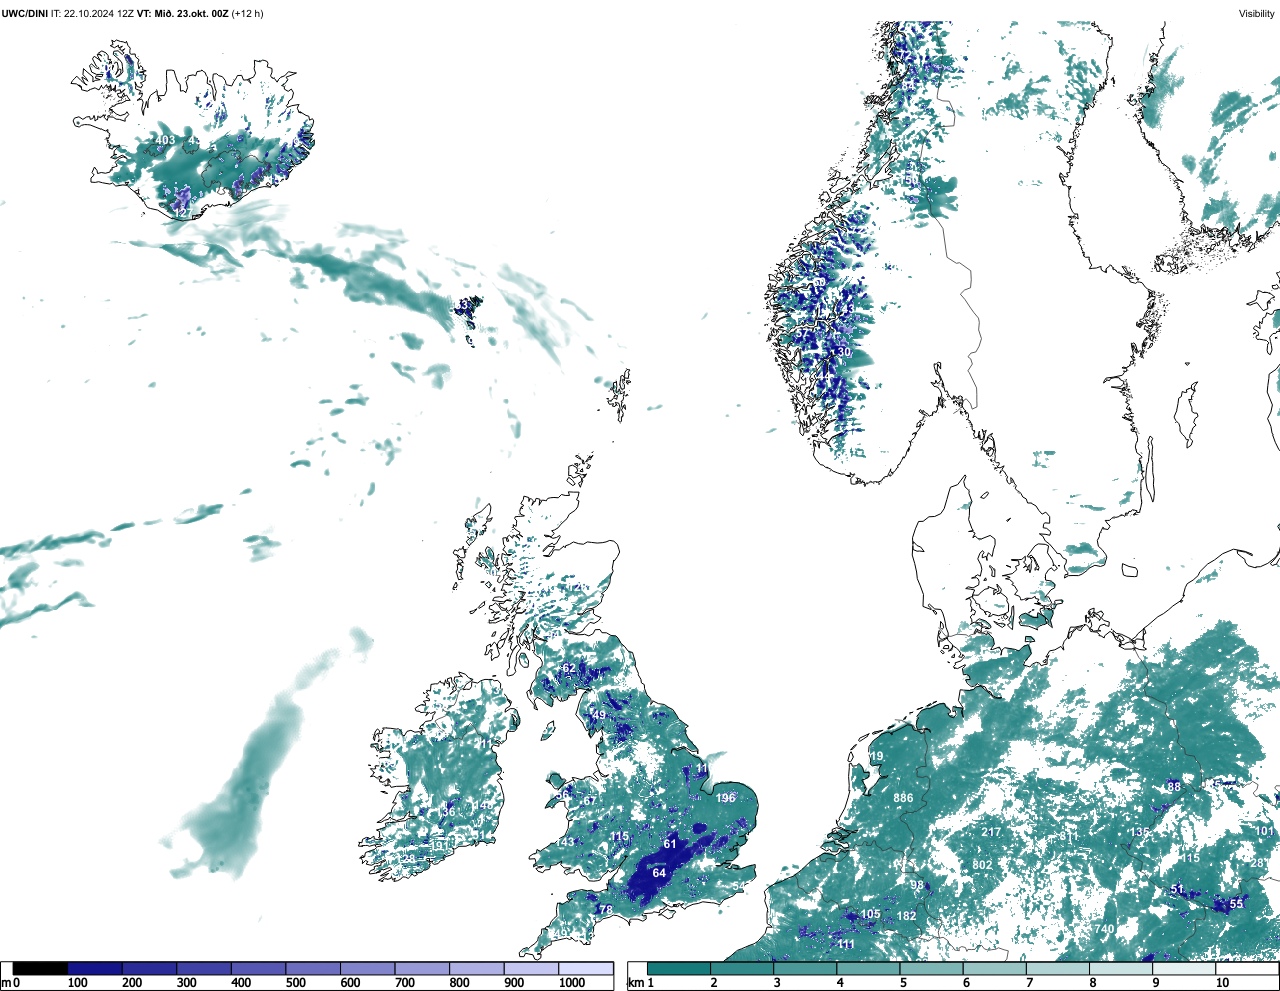Click the '88' value over eastern Germany
Viewport: 1280px width, 991px height.
[1174, 787]
